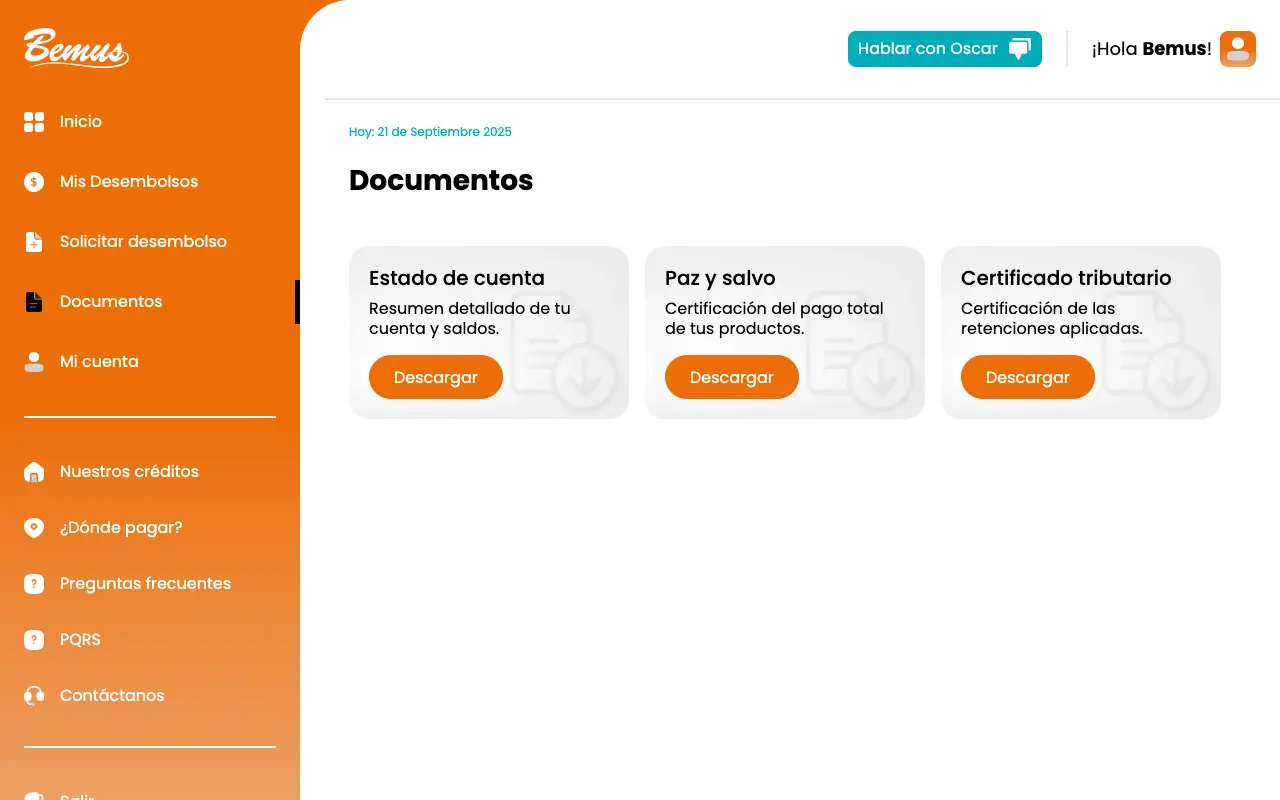Click the orange user avatar icon
The width and height of the screenshot is (1280, 800).
(1237, 49)
